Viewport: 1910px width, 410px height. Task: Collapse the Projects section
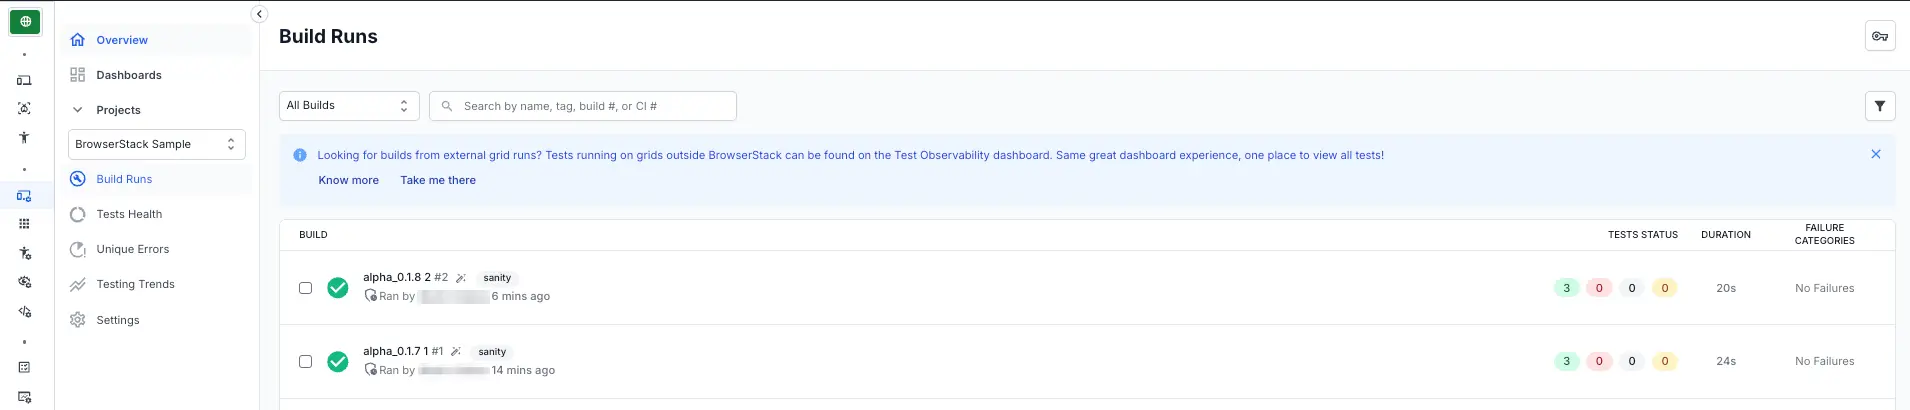coord(78,110)
